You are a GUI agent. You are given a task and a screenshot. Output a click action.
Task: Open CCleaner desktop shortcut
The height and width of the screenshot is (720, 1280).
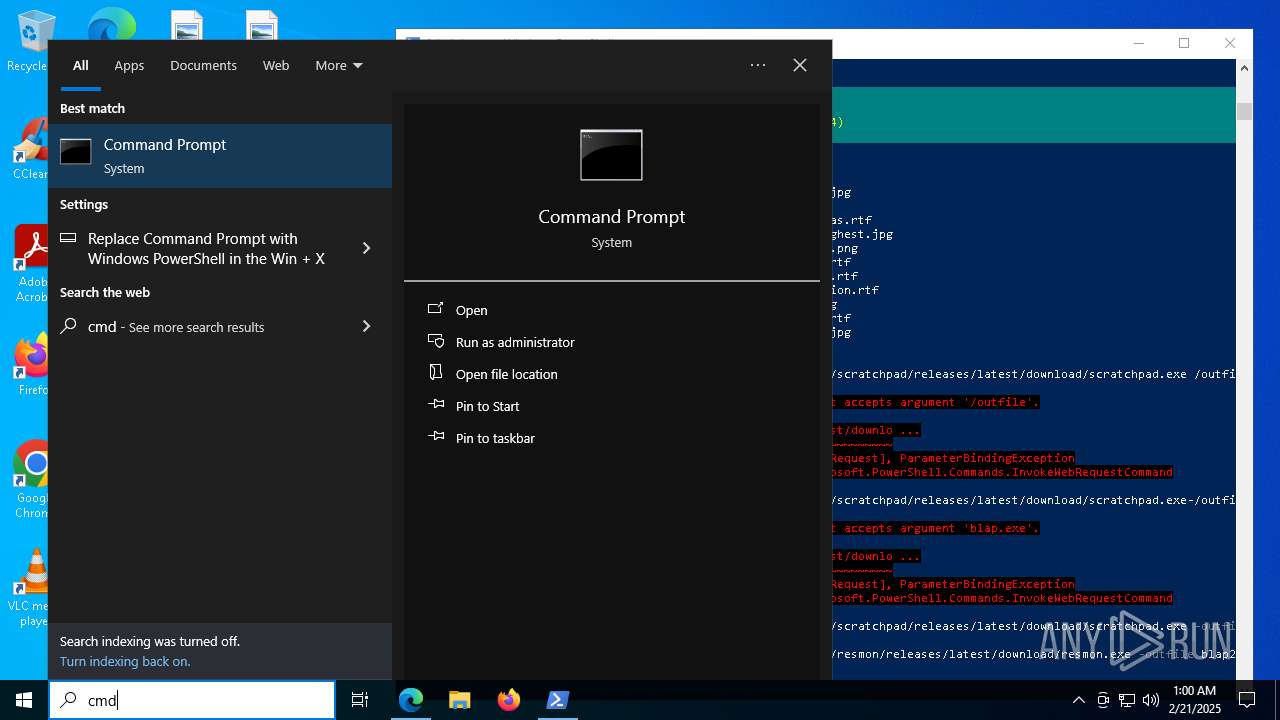click(31, 150)
